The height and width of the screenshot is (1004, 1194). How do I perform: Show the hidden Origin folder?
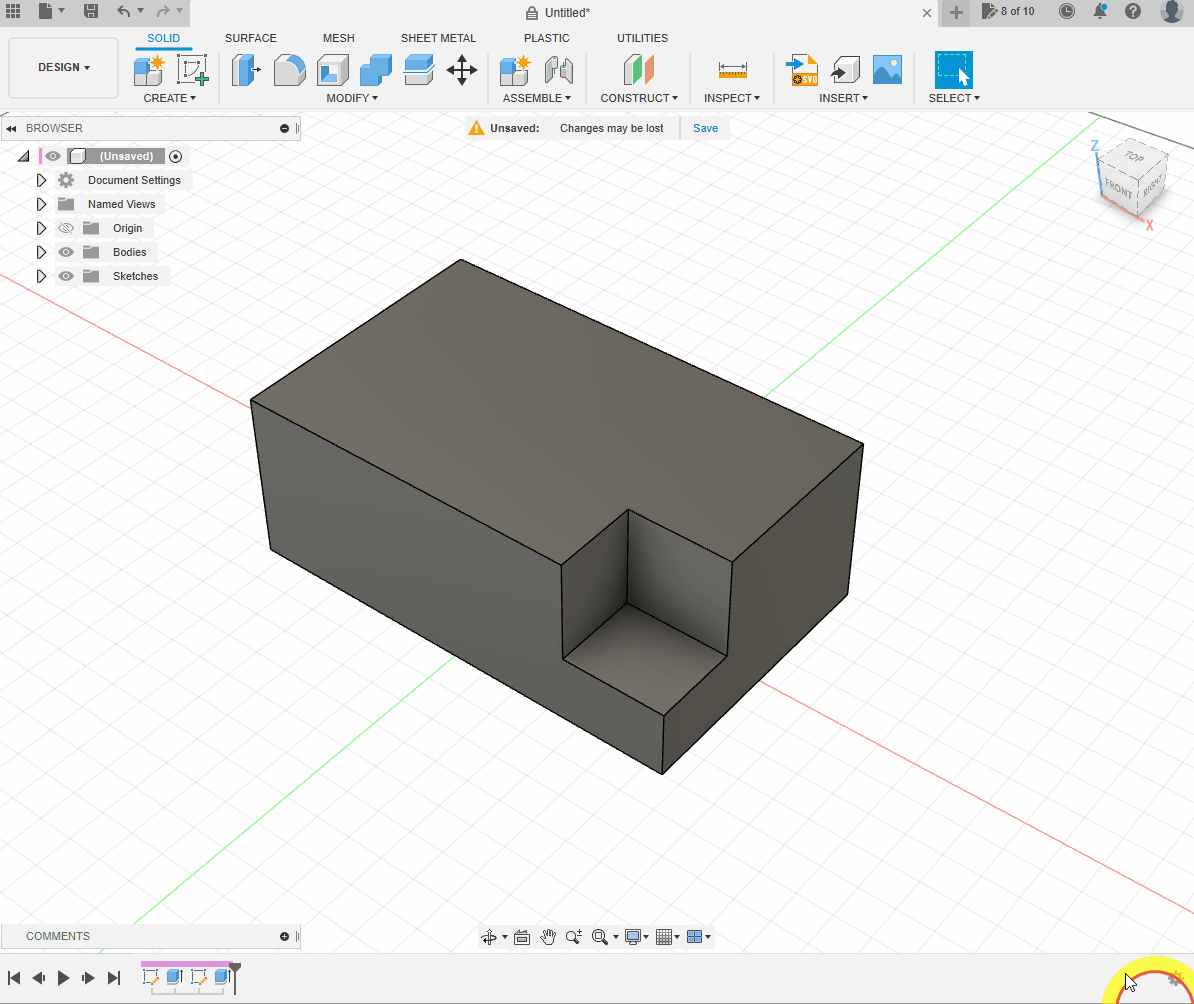(66, 228)
